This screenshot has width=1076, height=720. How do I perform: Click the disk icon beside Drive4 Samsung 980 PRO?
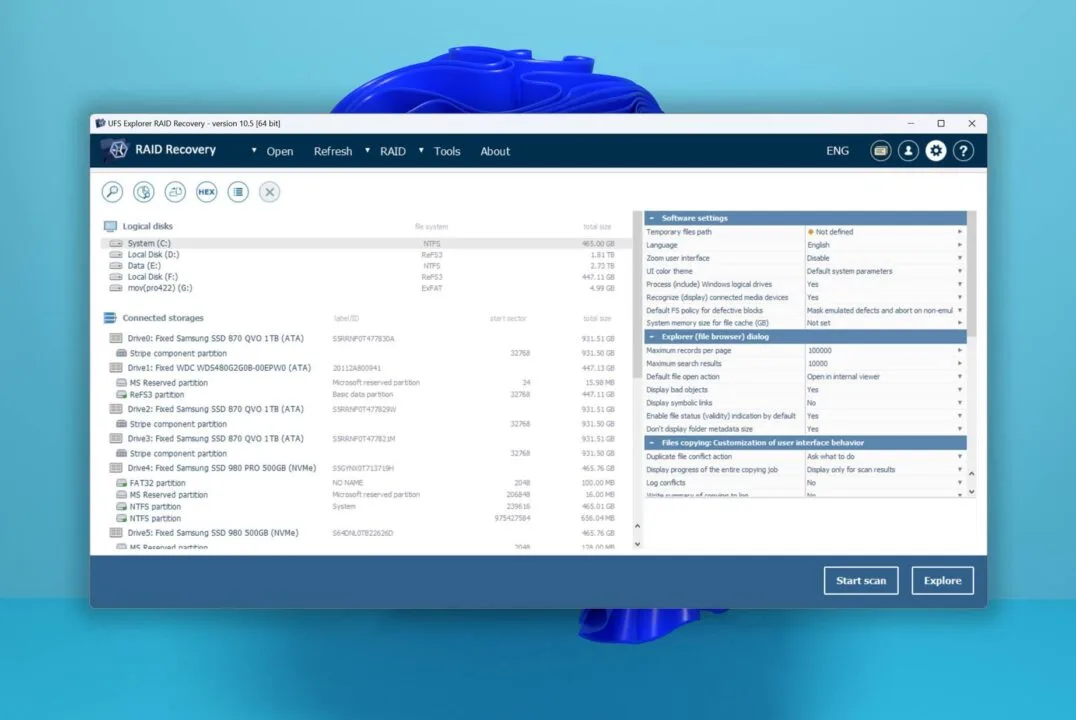[116, 468]
